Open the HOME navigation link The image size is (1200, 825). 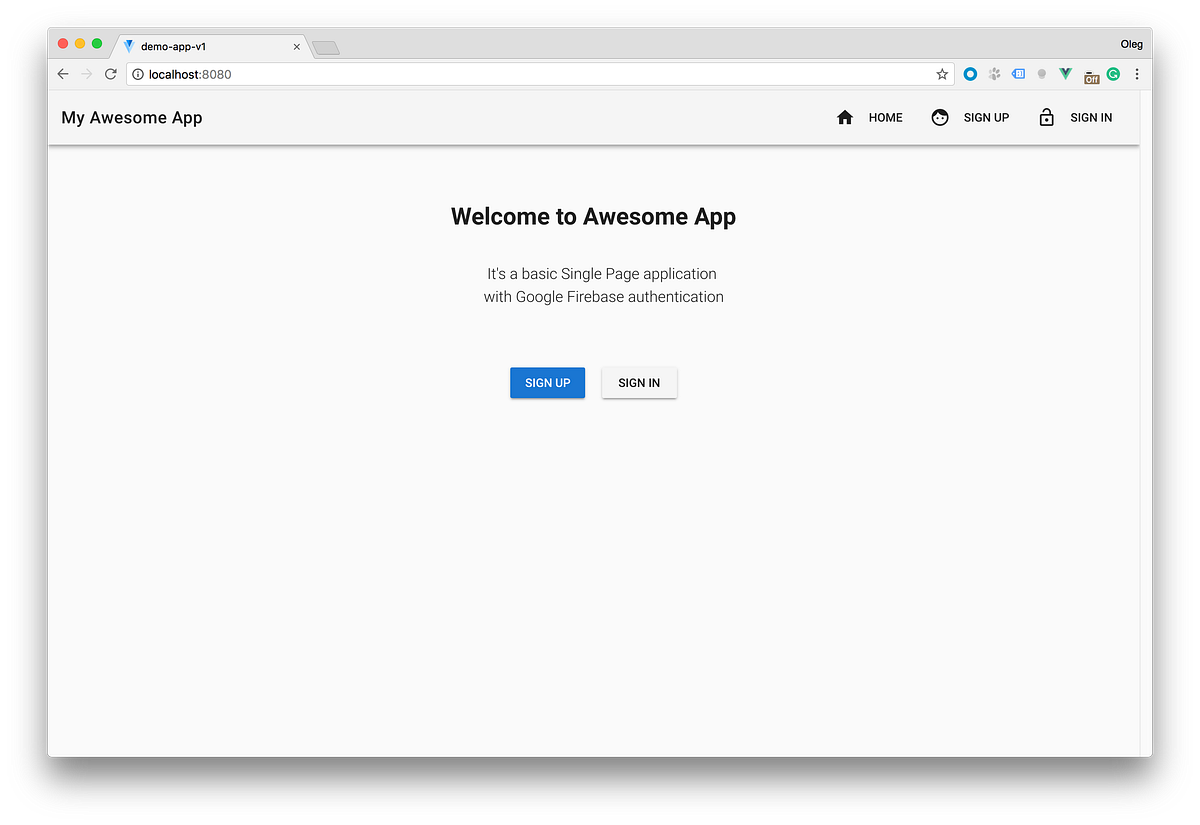coord(885,117)
